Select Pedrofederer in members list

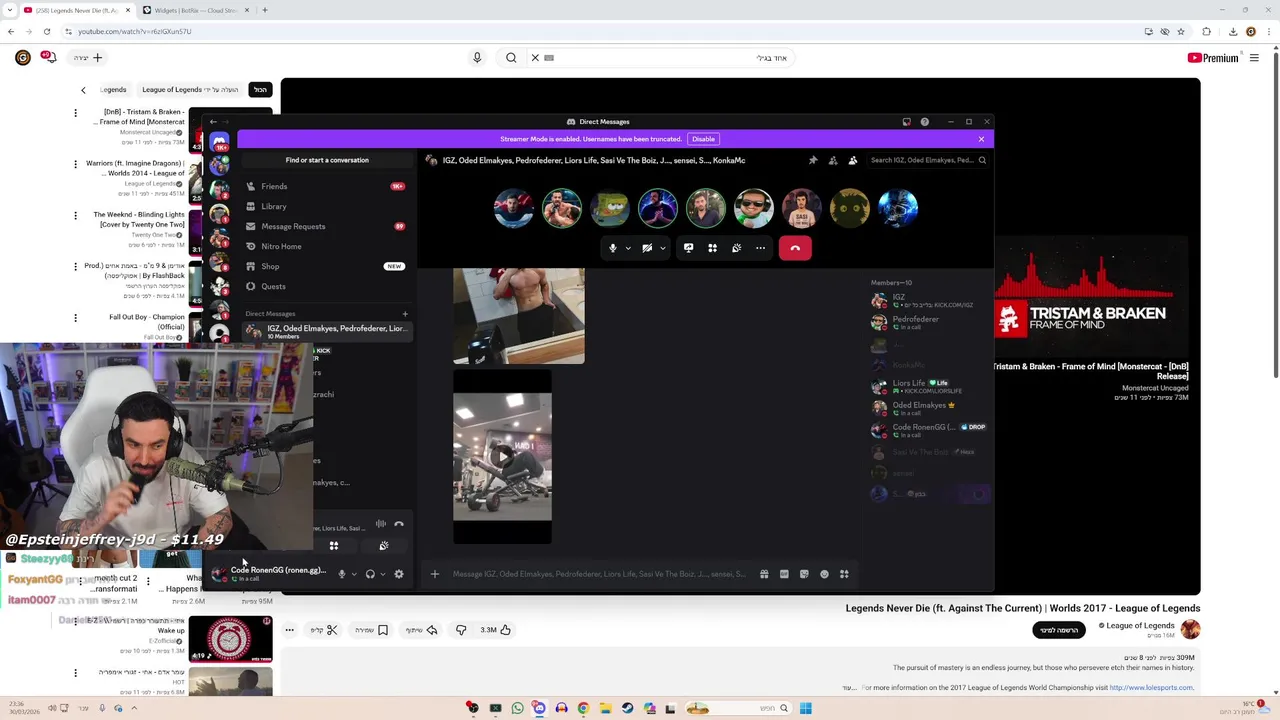(x=929, y=322)
